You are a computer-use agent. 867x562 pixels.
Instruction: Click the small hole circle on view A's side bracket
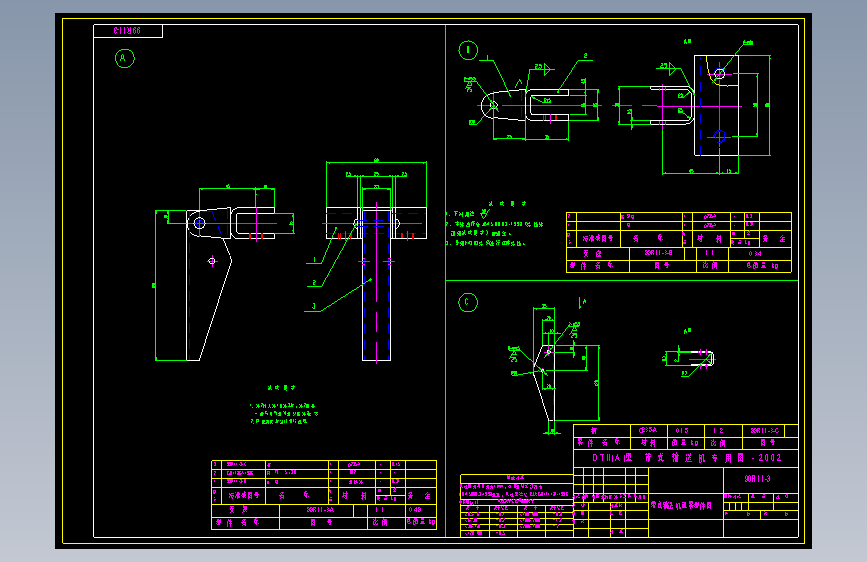(212, 261)
